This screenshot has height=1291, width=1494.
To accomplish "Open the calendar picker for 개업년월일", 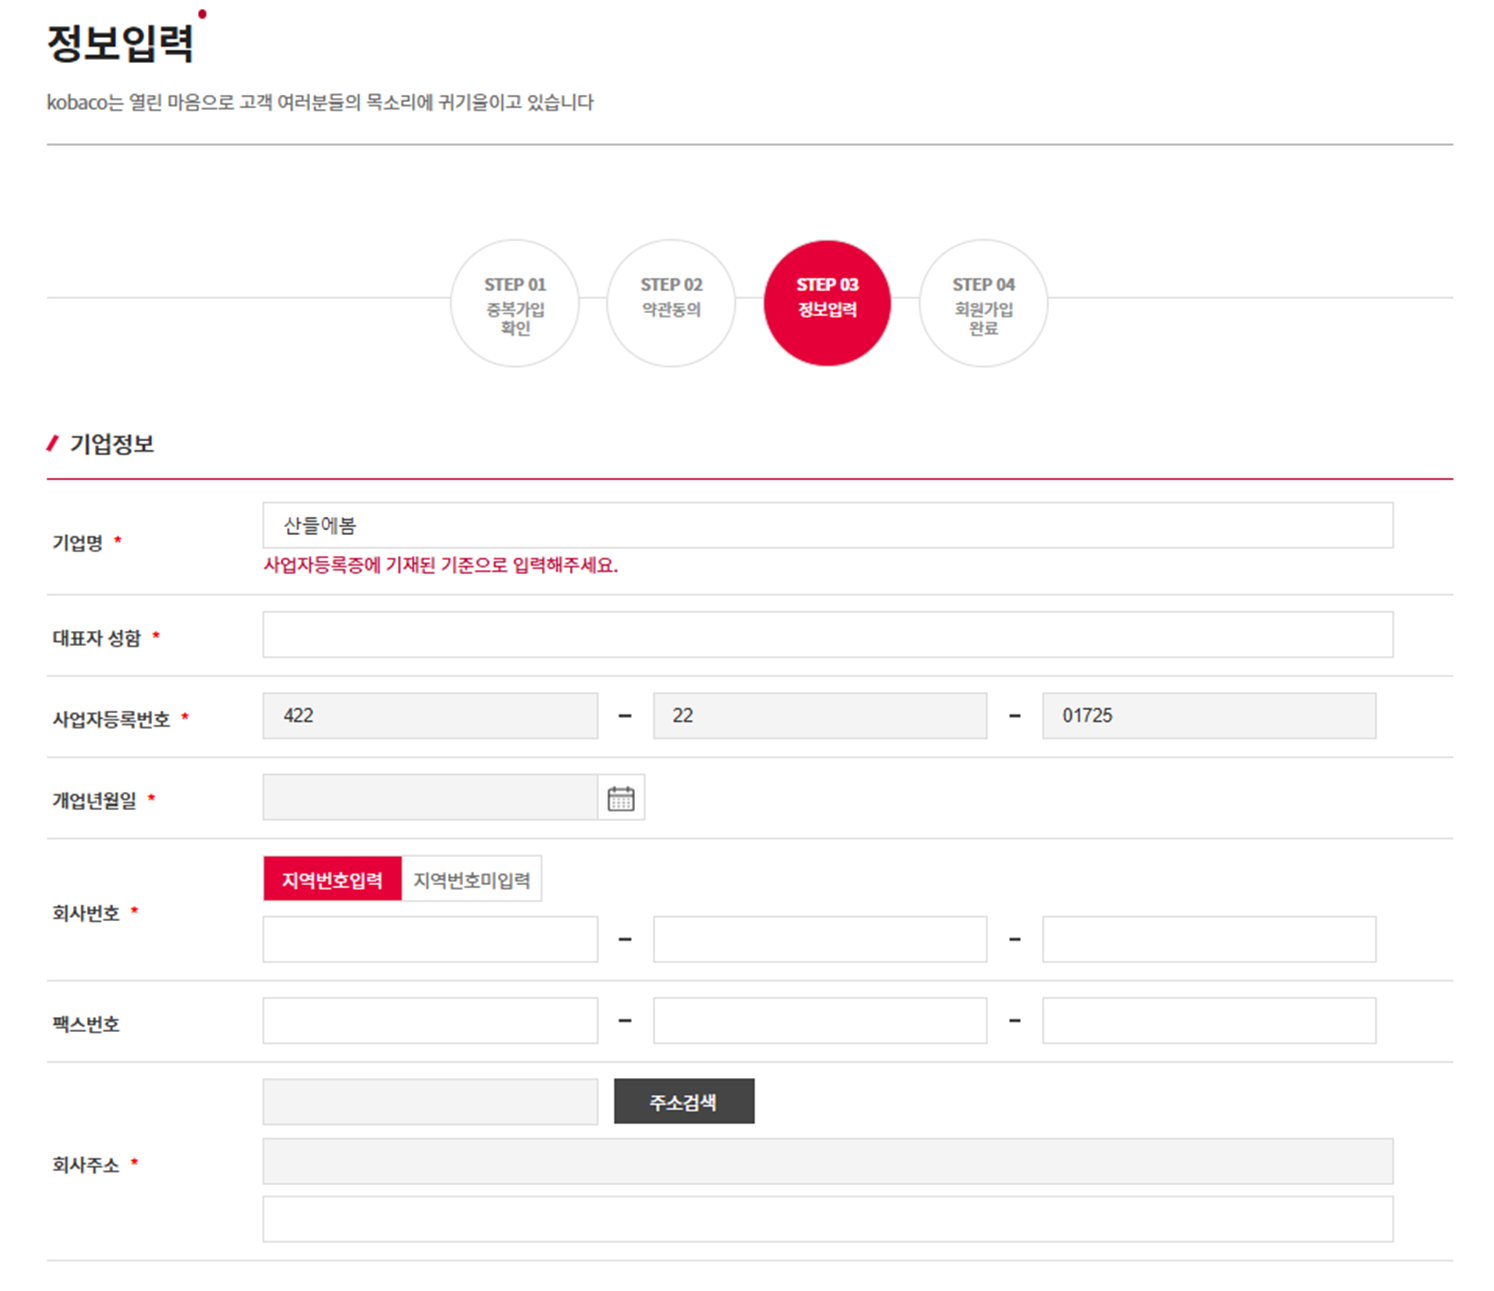I will pyautogui.click(x=621, y=798).
